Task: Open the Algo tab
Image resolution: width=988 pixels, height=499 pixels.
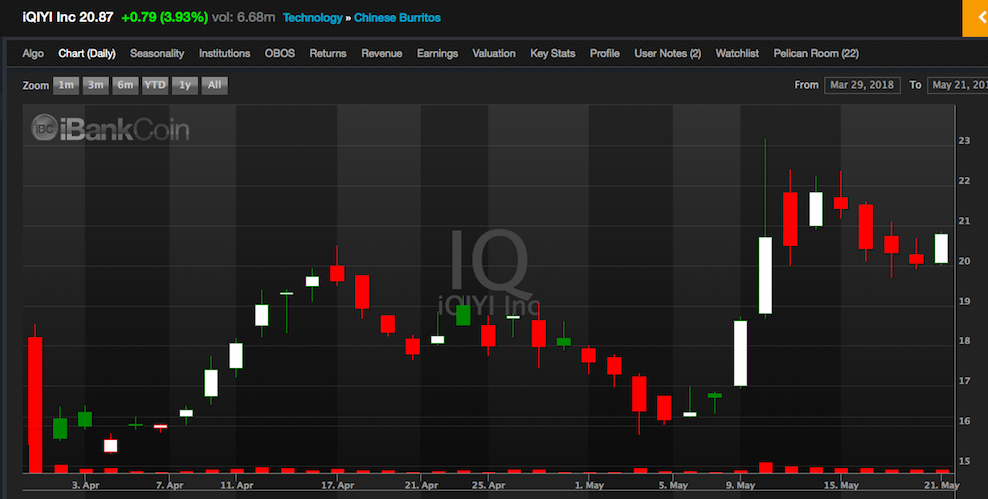Action: 33,54
